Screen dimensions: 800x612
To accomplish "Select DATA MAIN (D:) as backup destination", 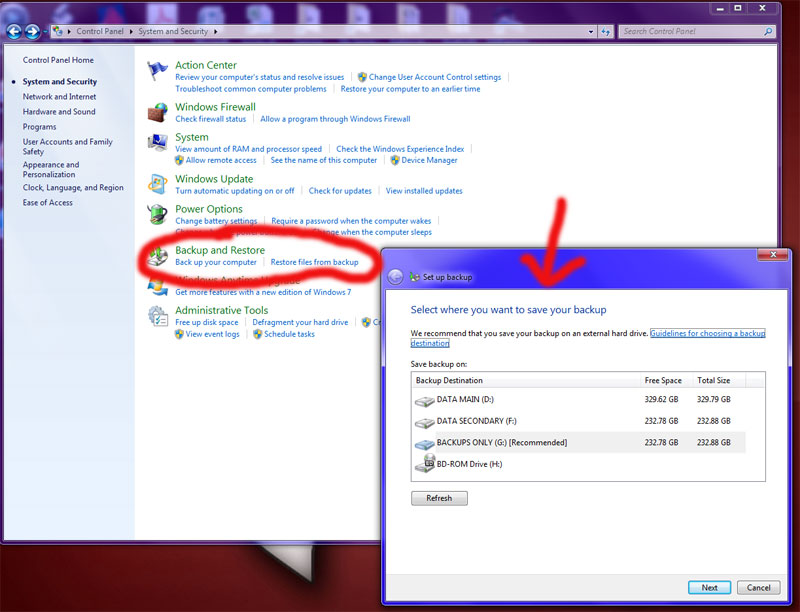I will [x=579, y=399].
